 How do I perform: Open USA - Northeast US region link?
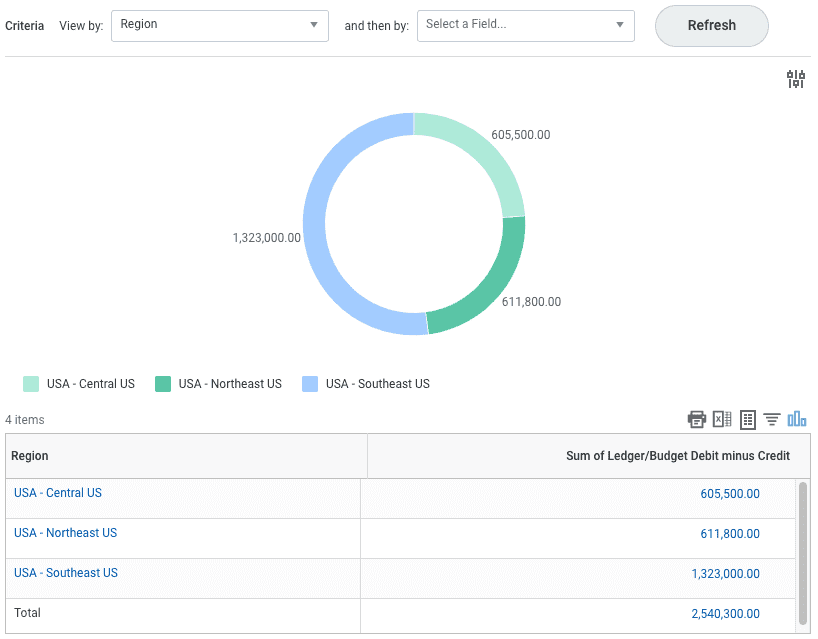click(65, 533)
